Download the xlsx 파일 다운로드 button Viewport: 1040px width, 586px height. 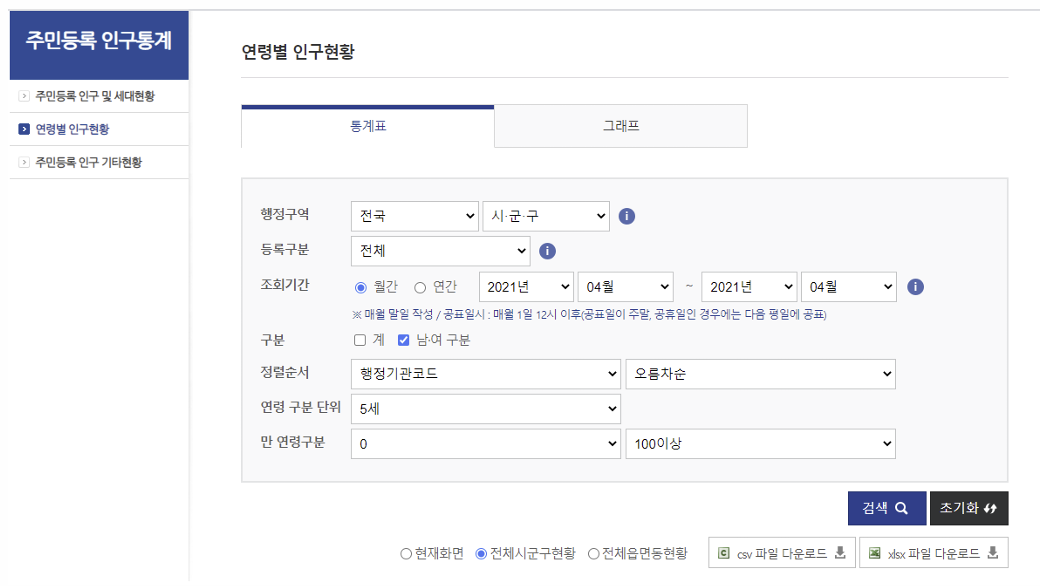(934, 553)
